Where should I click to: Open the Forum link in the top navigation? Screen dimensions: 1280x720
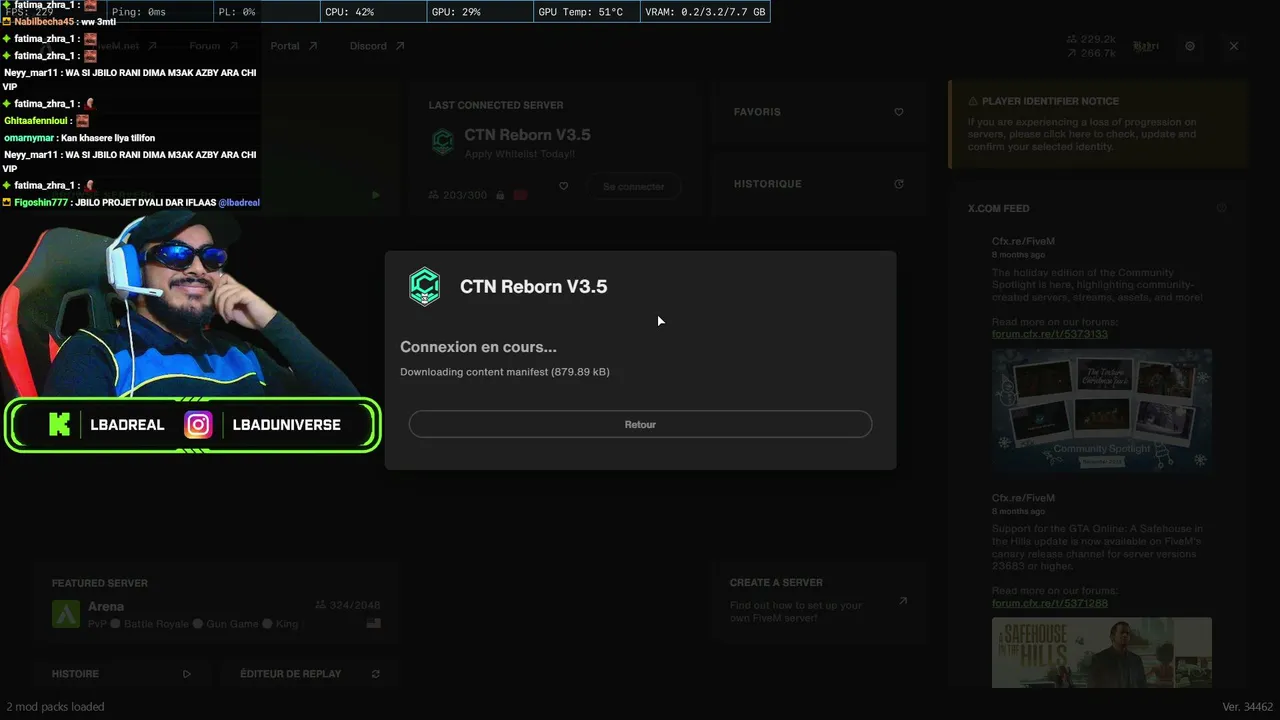[x=205, y=46]
